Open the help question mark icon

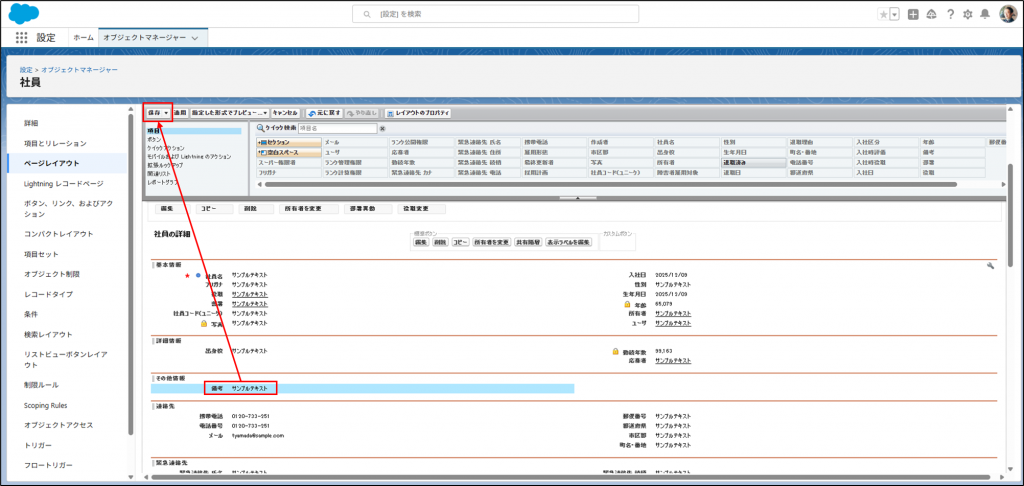[950, 14]
